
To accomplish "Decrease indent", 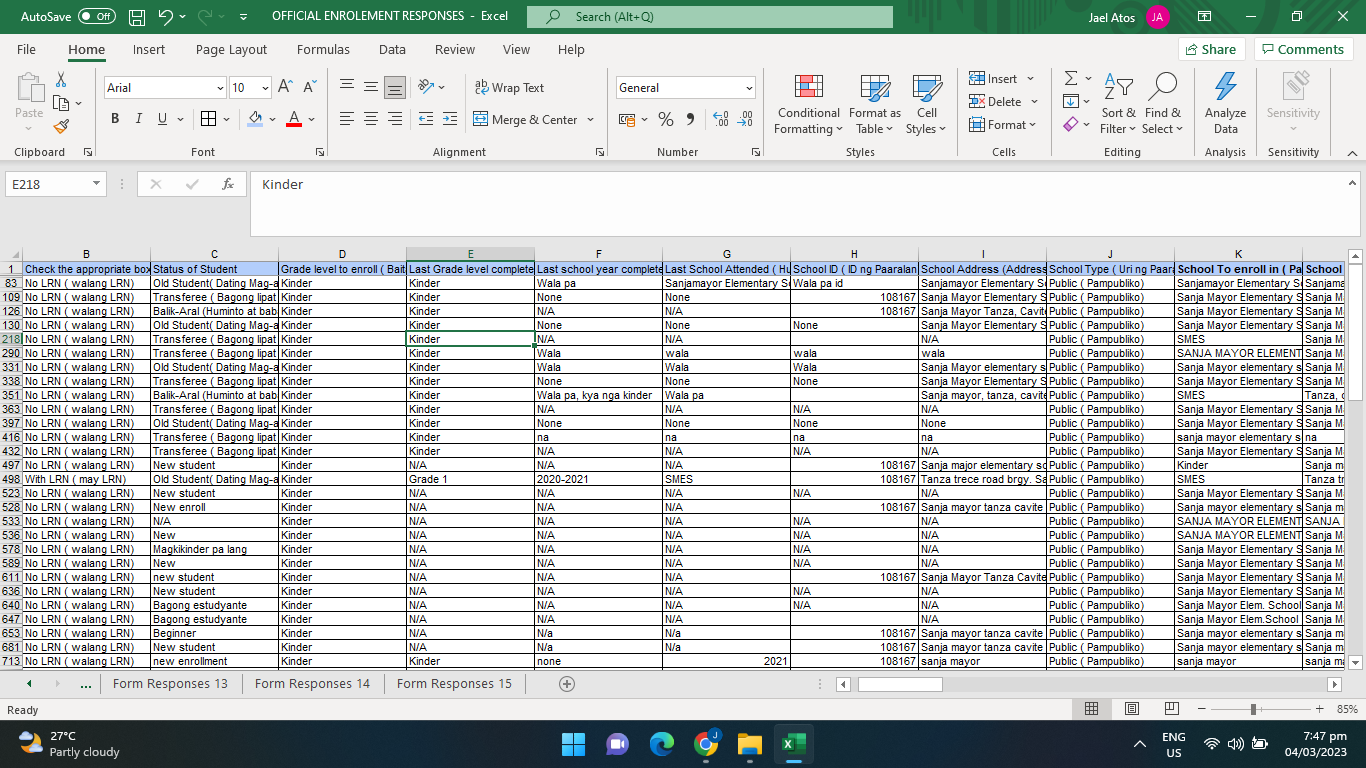I will (x=425, y=119).
